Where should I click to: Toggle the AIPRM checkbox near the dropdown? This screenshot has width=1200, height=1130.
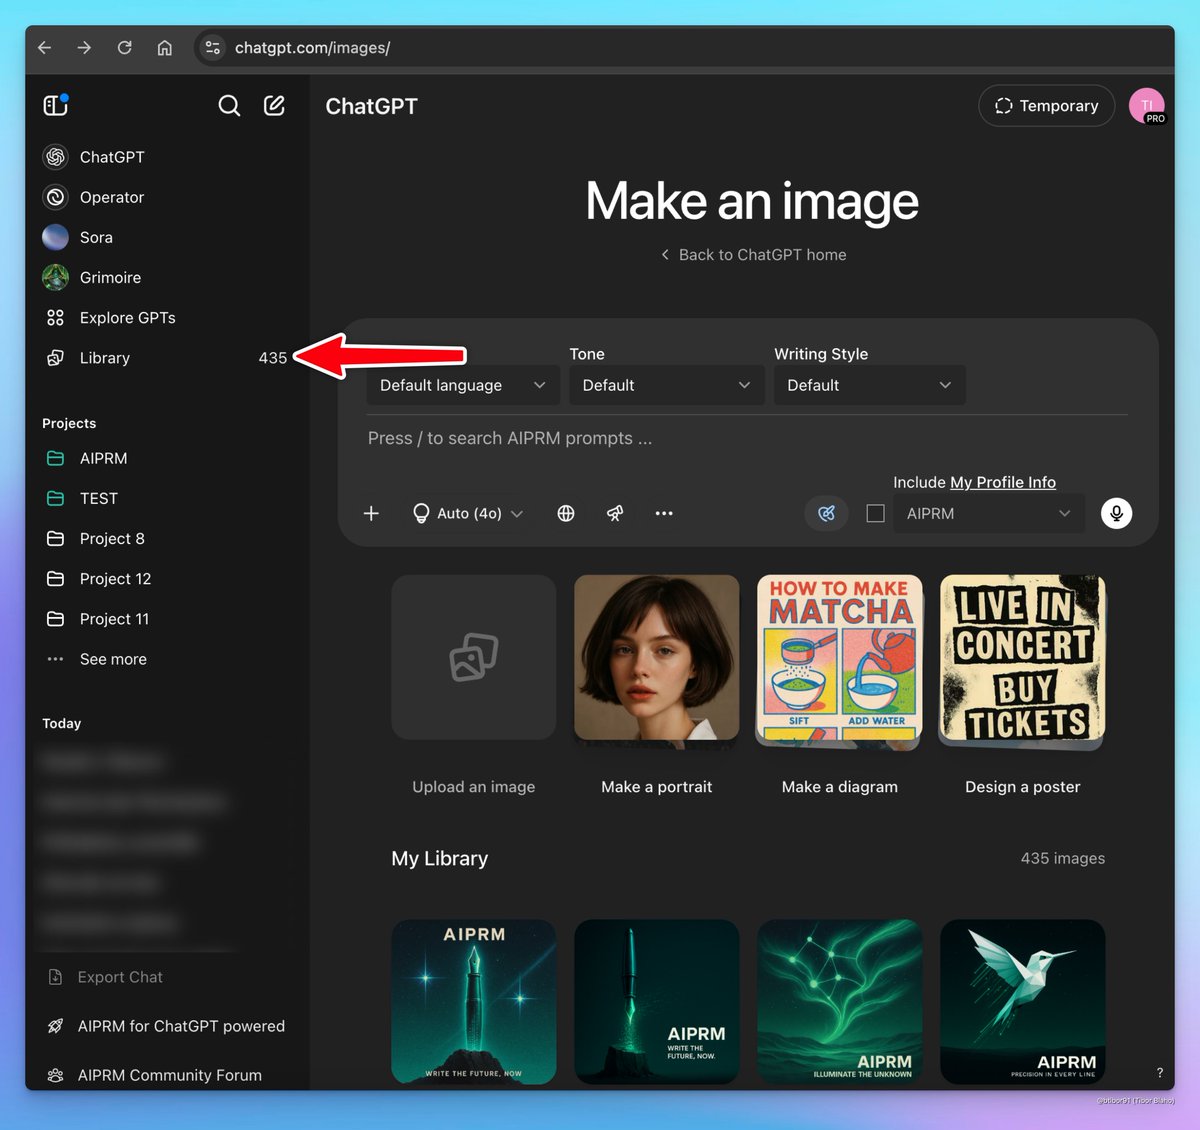coord(875,513)
